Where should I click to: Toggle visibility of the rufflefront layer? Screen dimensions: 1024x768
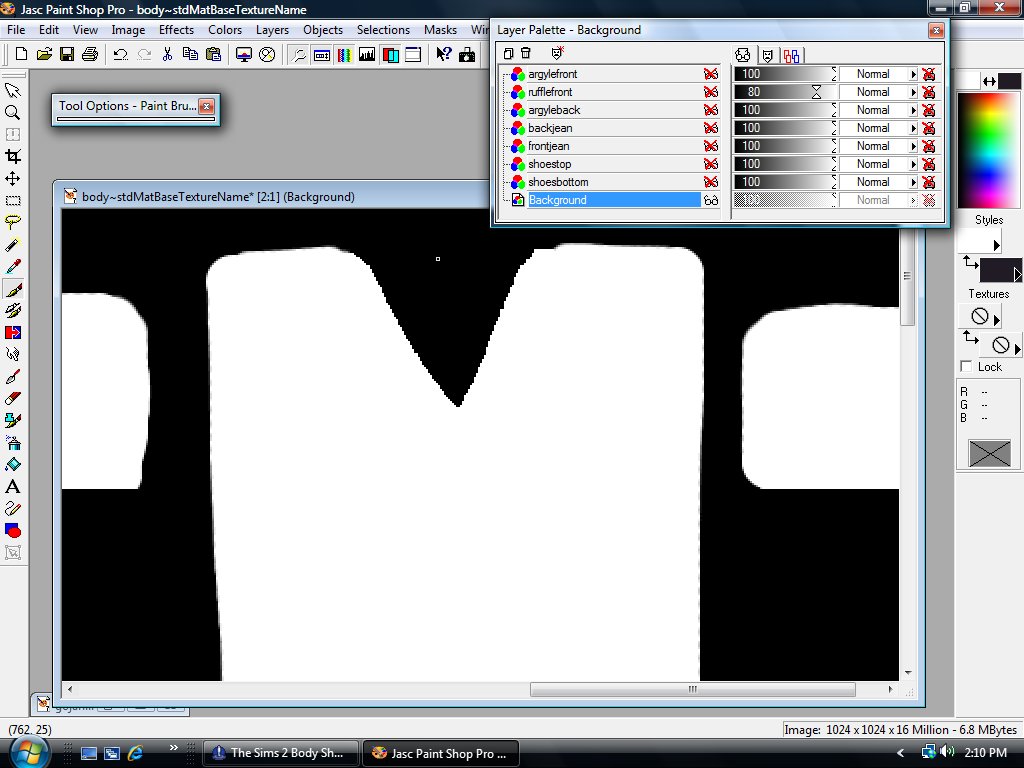711,92
